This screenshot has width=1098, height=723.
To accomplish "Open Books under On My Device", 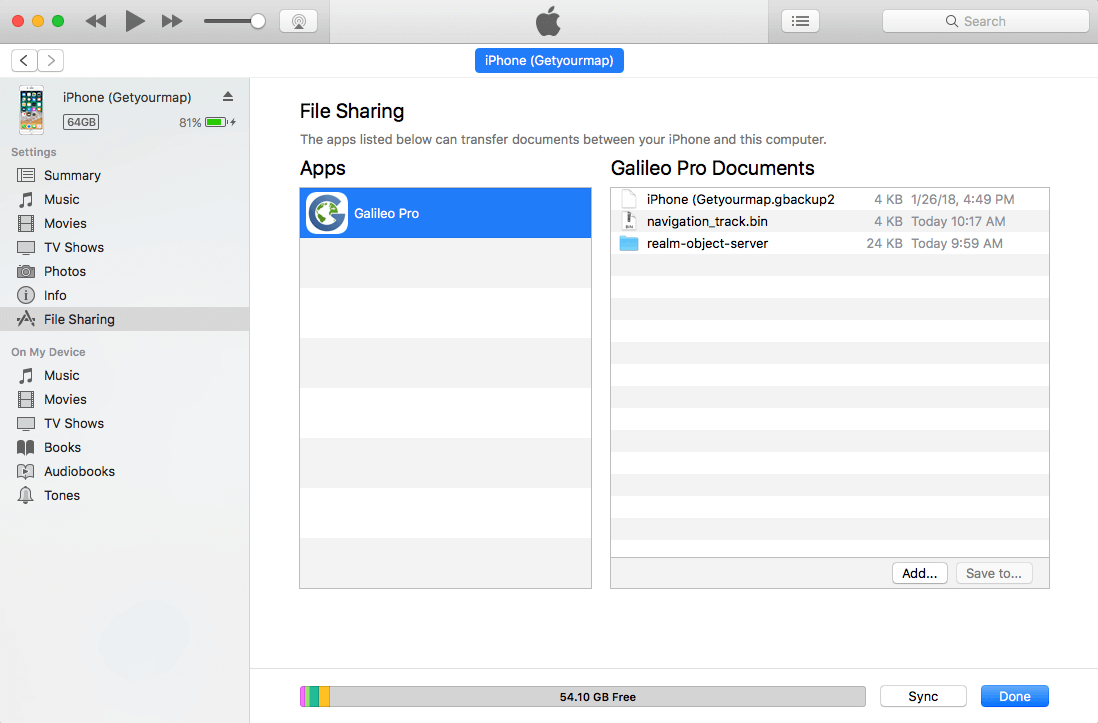I will tap(62, 447).
